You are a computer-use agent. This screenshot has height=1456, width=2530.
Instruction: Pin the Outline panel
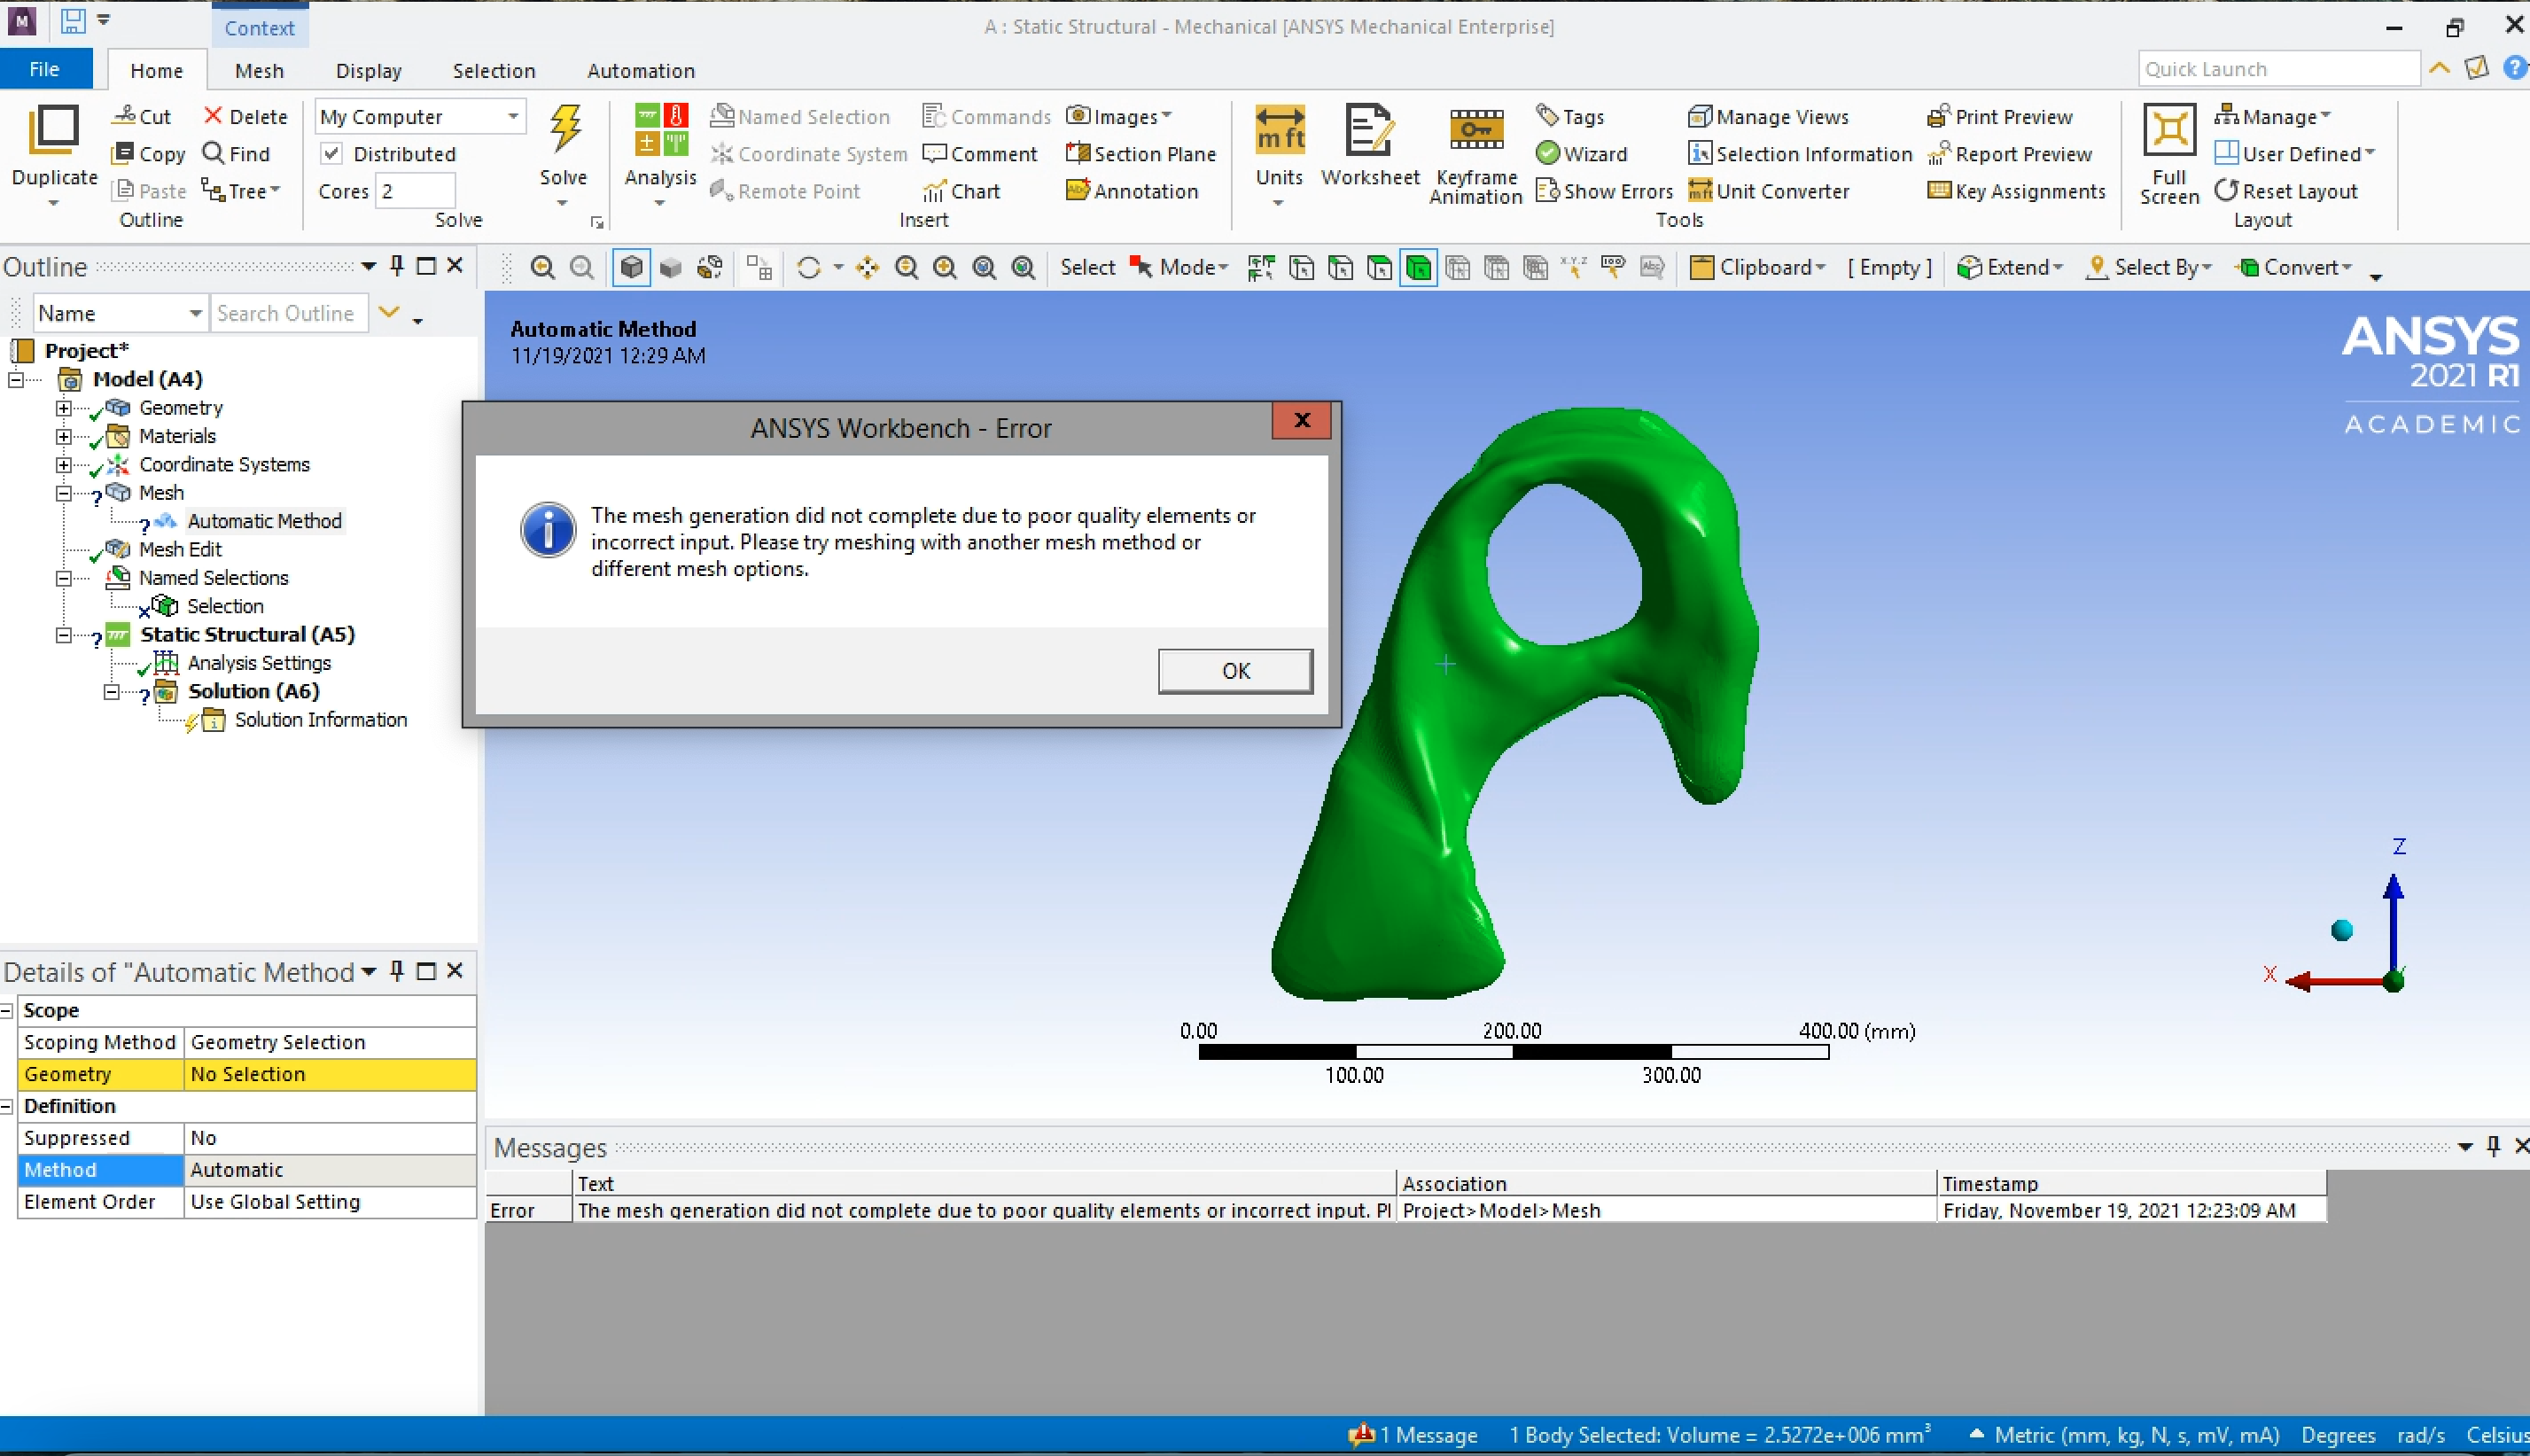tap(397, 266)
